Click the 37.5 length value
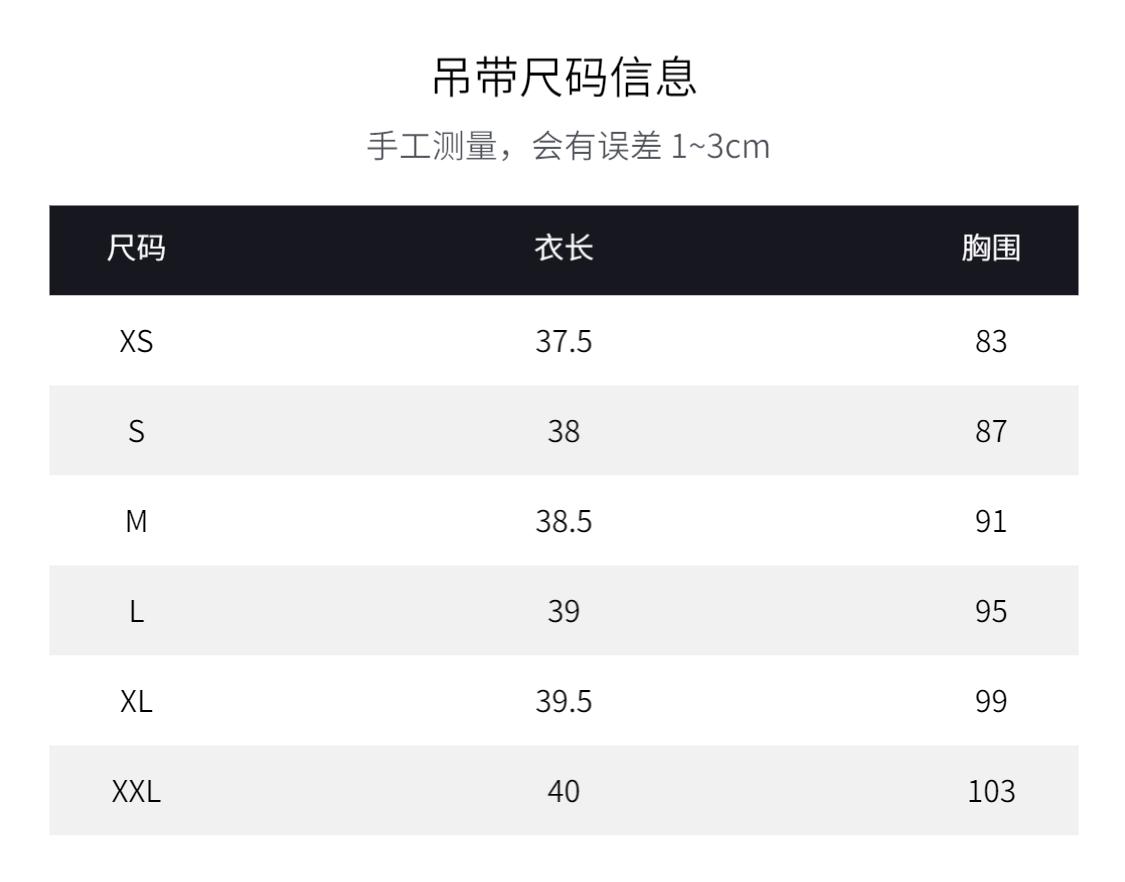The image size is (1125, 882). tap(564, 342)
